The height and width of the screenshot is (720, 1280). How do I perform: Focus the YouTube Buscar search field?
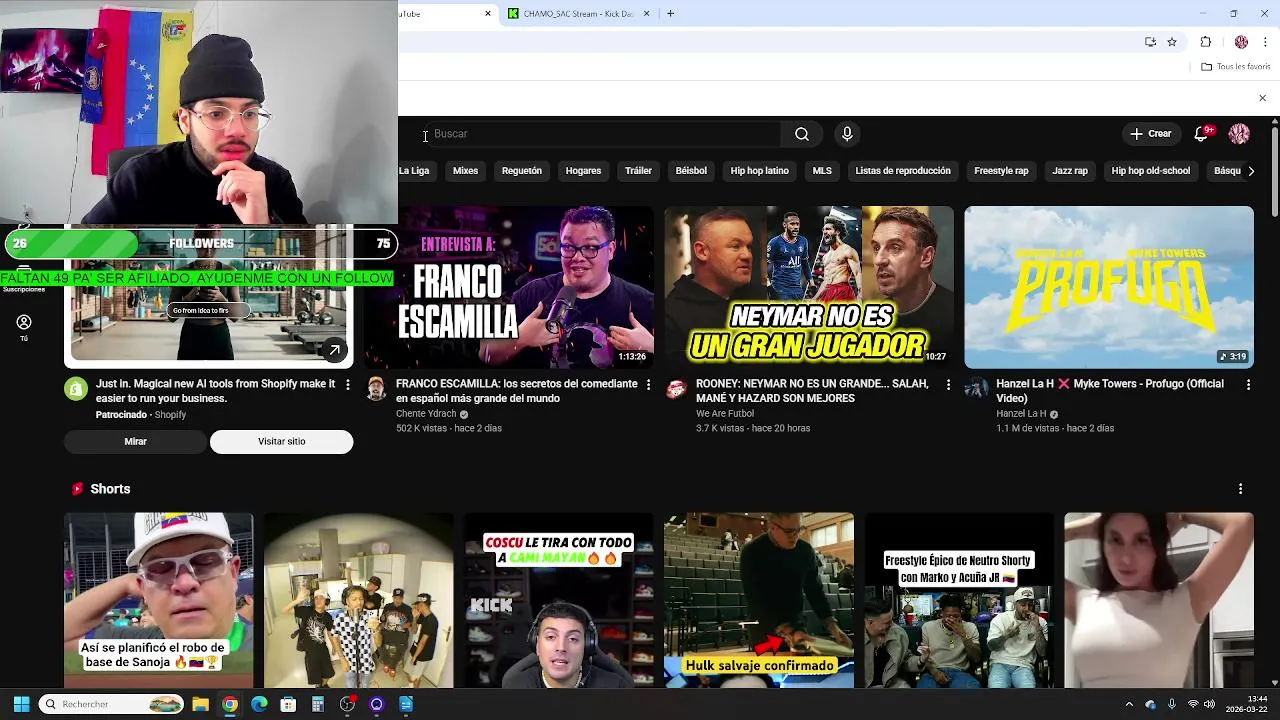click(x=603, y=134)
